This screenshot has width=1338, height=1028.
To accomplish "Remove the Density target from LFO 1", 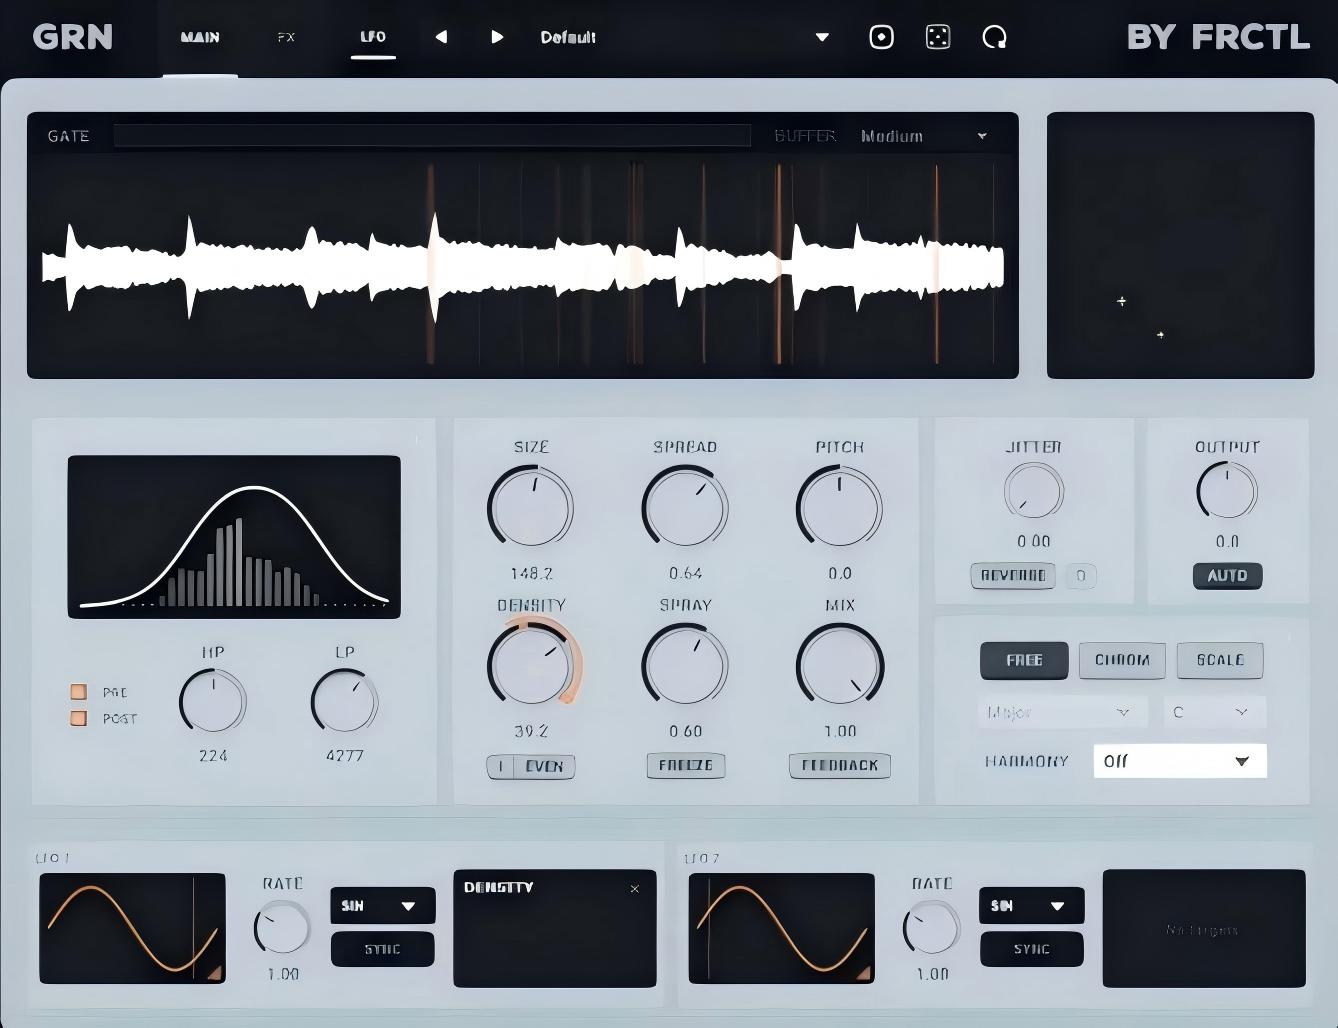I will click(x=634, y=888).
